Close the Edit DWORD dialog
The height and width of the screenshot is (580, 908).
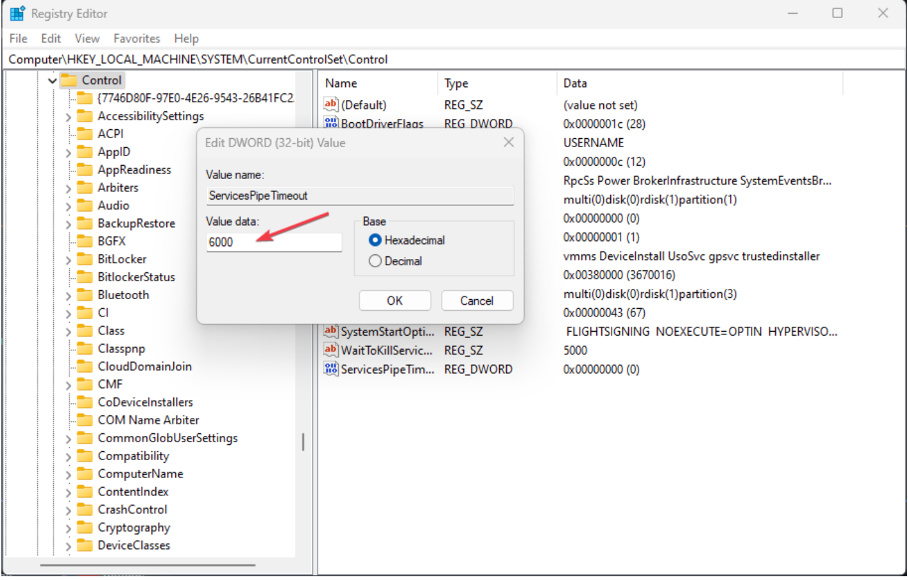[509, 143]
